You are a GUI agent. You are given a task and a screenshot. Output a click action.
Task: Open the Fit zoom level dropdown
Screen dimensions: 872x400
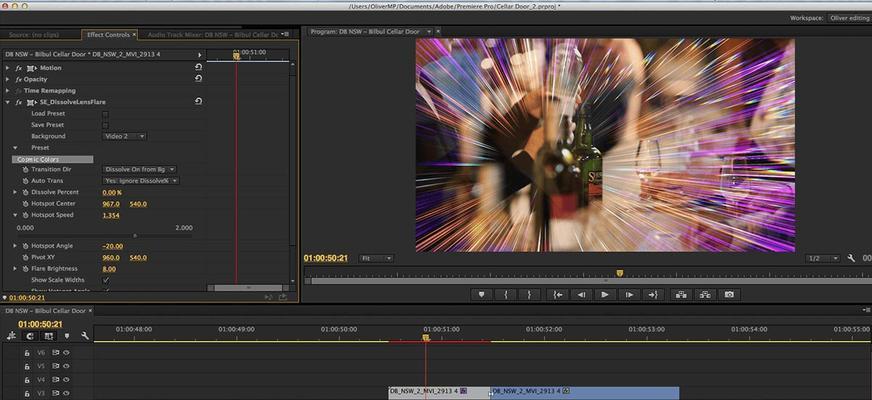[x=376, y=258]
